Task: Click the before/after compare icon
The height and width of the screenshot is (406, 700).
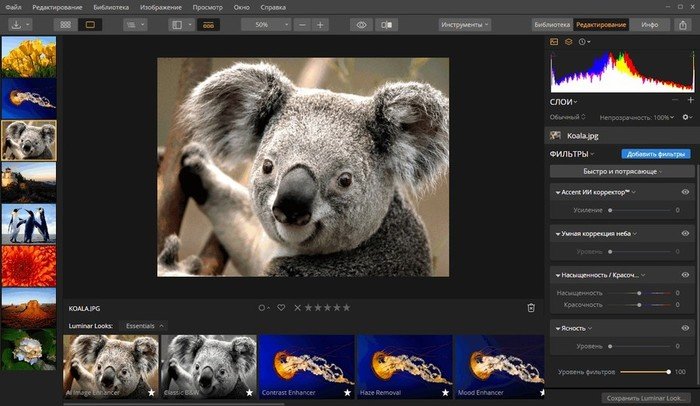Action: (x=385, y=24)
